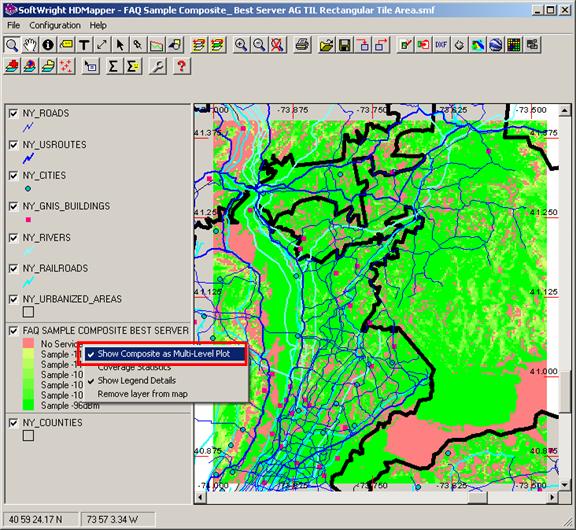Click the NY_RAILROADS cyan line symbol
Image resolution: width=576 pixels, height=530 pixels.
pyautogui.click(x=28, y=282)
